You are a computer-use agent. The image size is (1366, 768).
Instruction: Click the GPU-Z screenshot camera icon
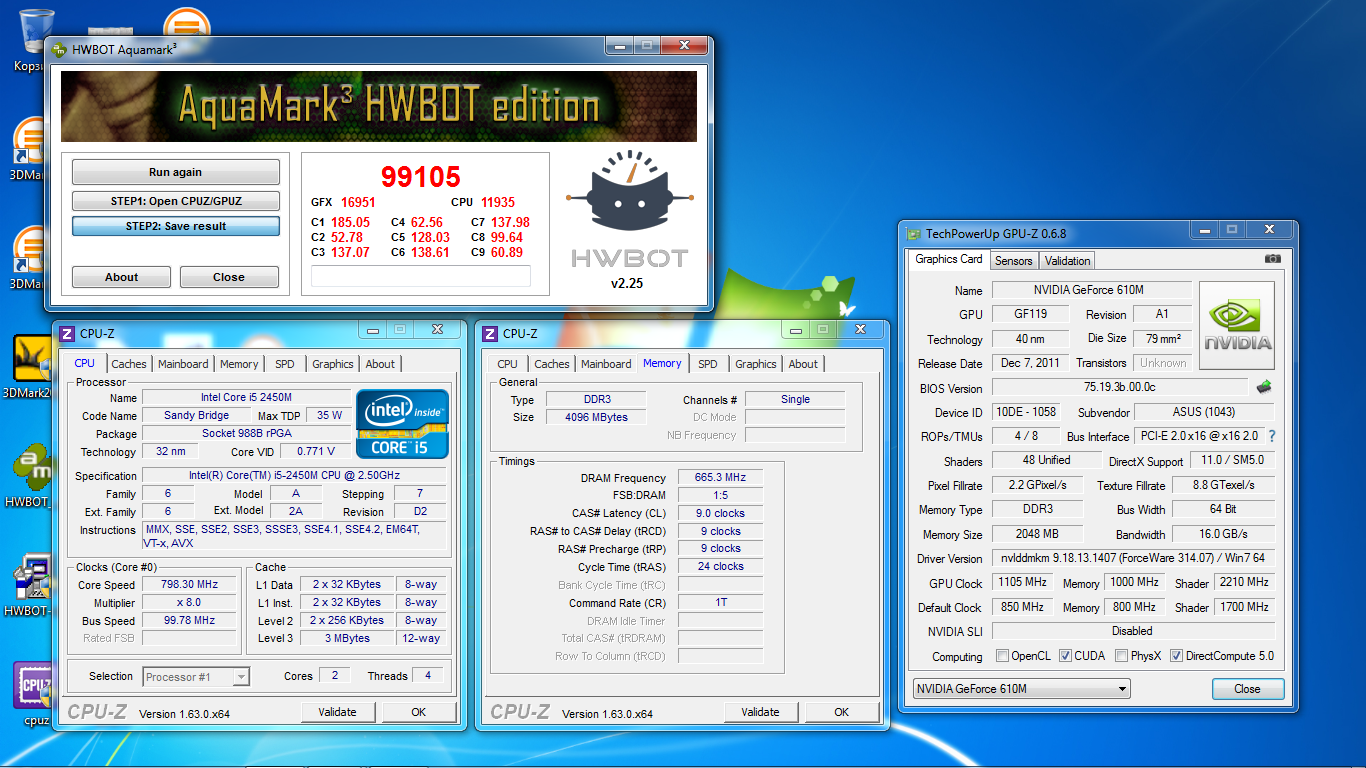(1272, 259)
